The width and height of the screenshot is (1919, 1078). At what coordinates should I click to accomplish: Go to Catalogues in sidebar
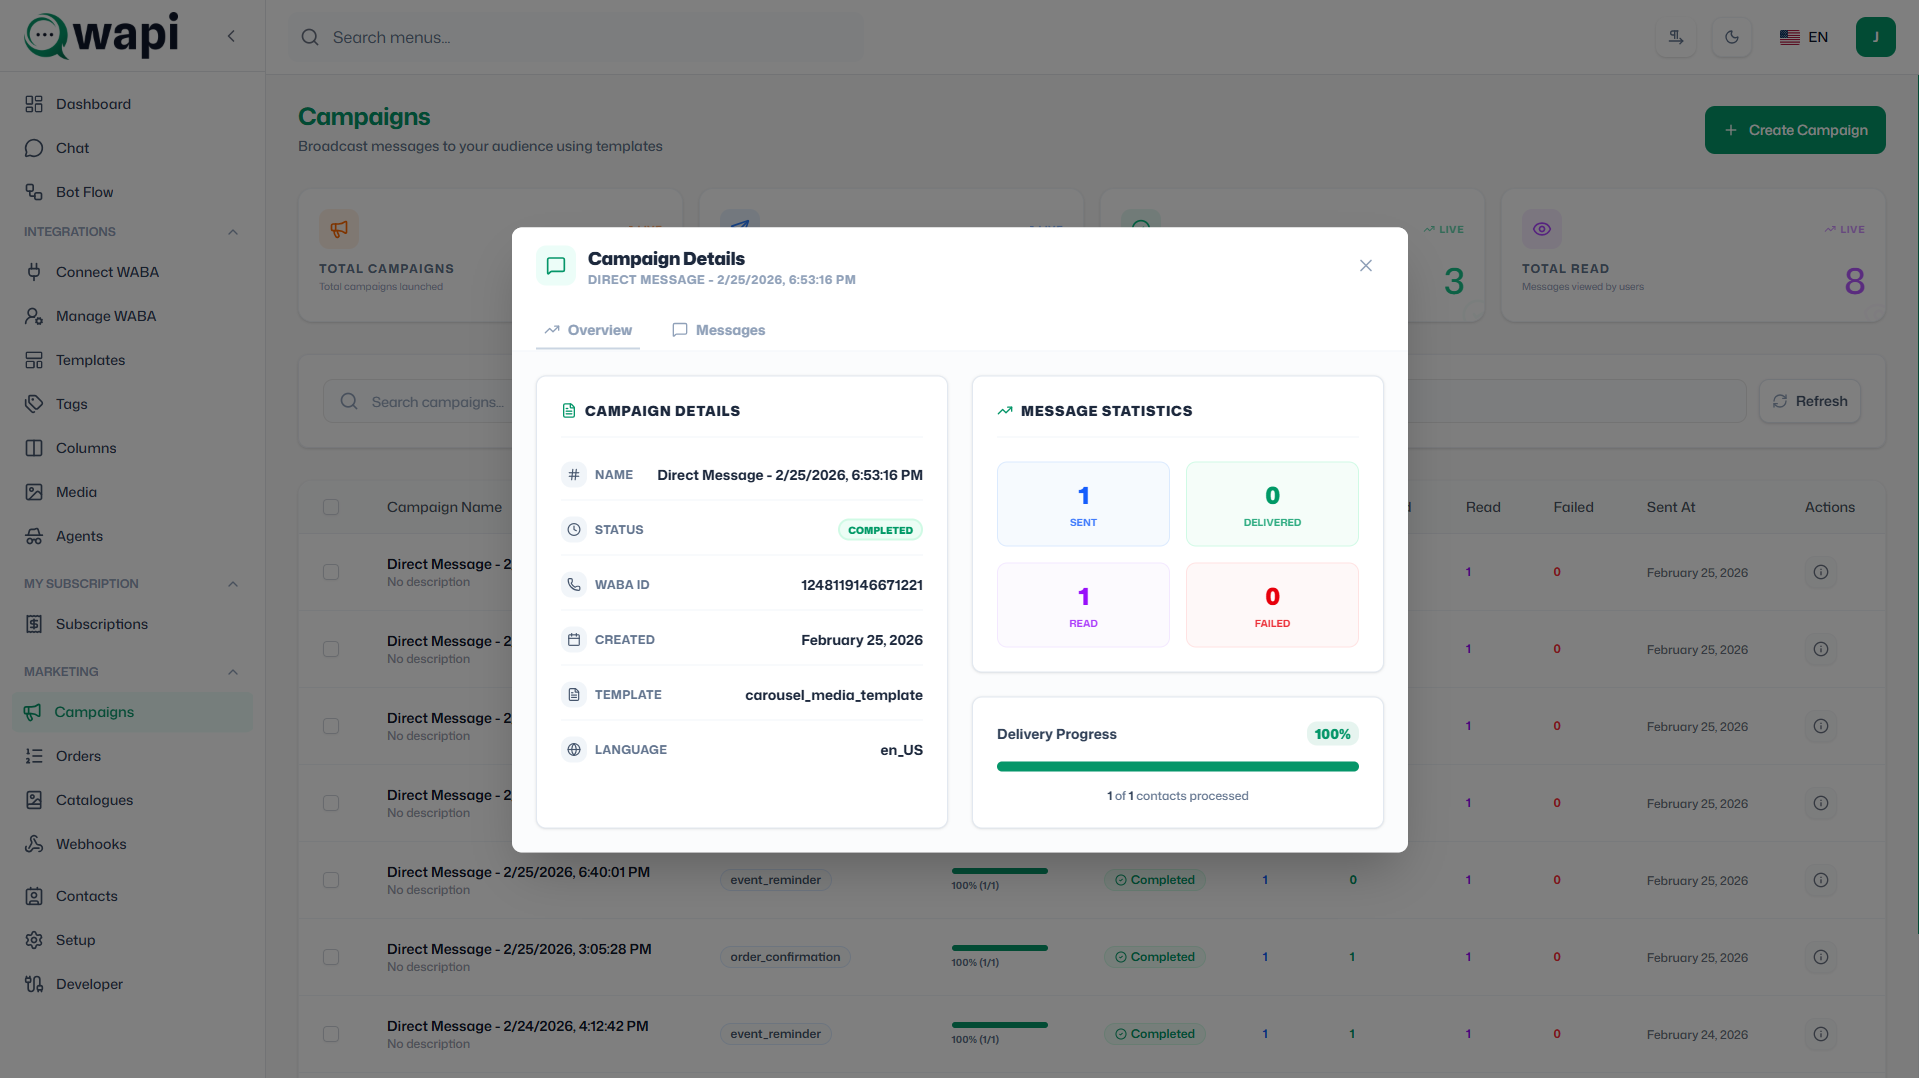coord(94,800)
